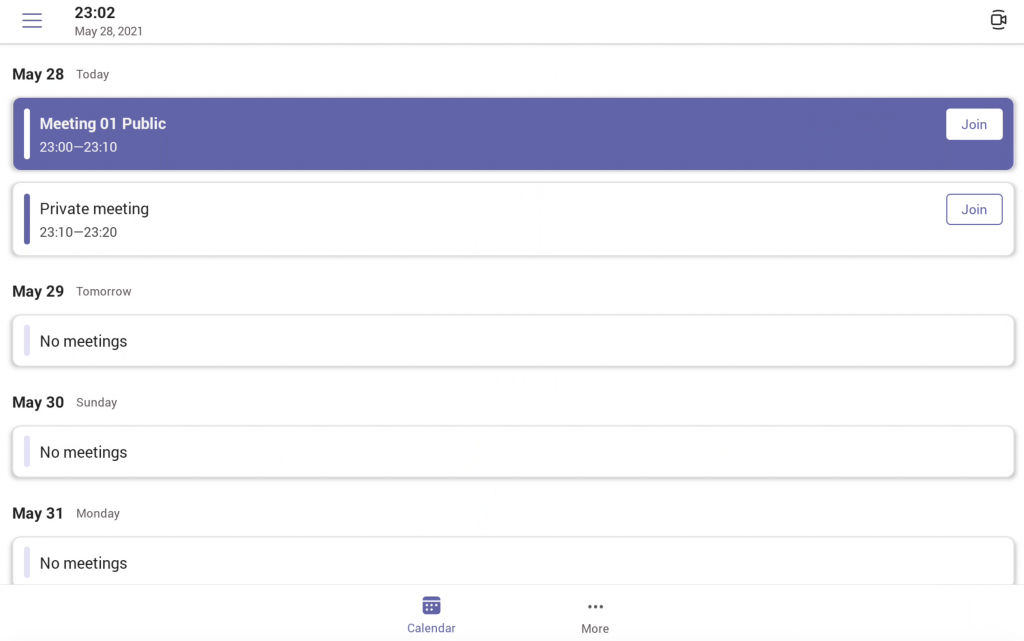The height and width of the screenshot is (641, 1024).
Task: Click the May 29 Tomorrow date header
Action: click(x=71, y=291)
